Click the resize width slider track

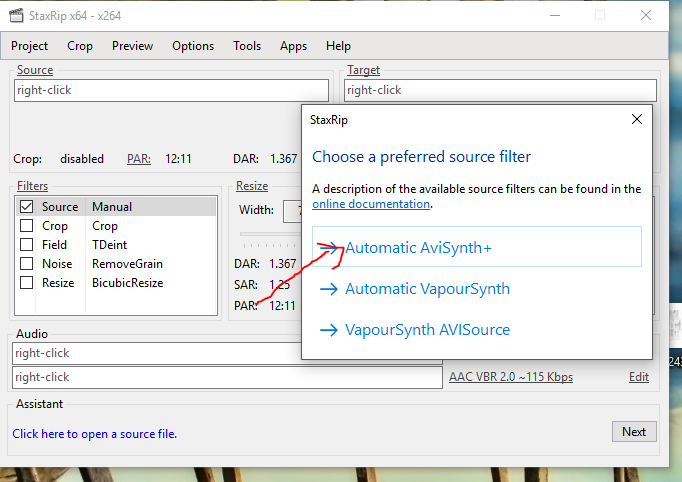[x=270, y=234]
